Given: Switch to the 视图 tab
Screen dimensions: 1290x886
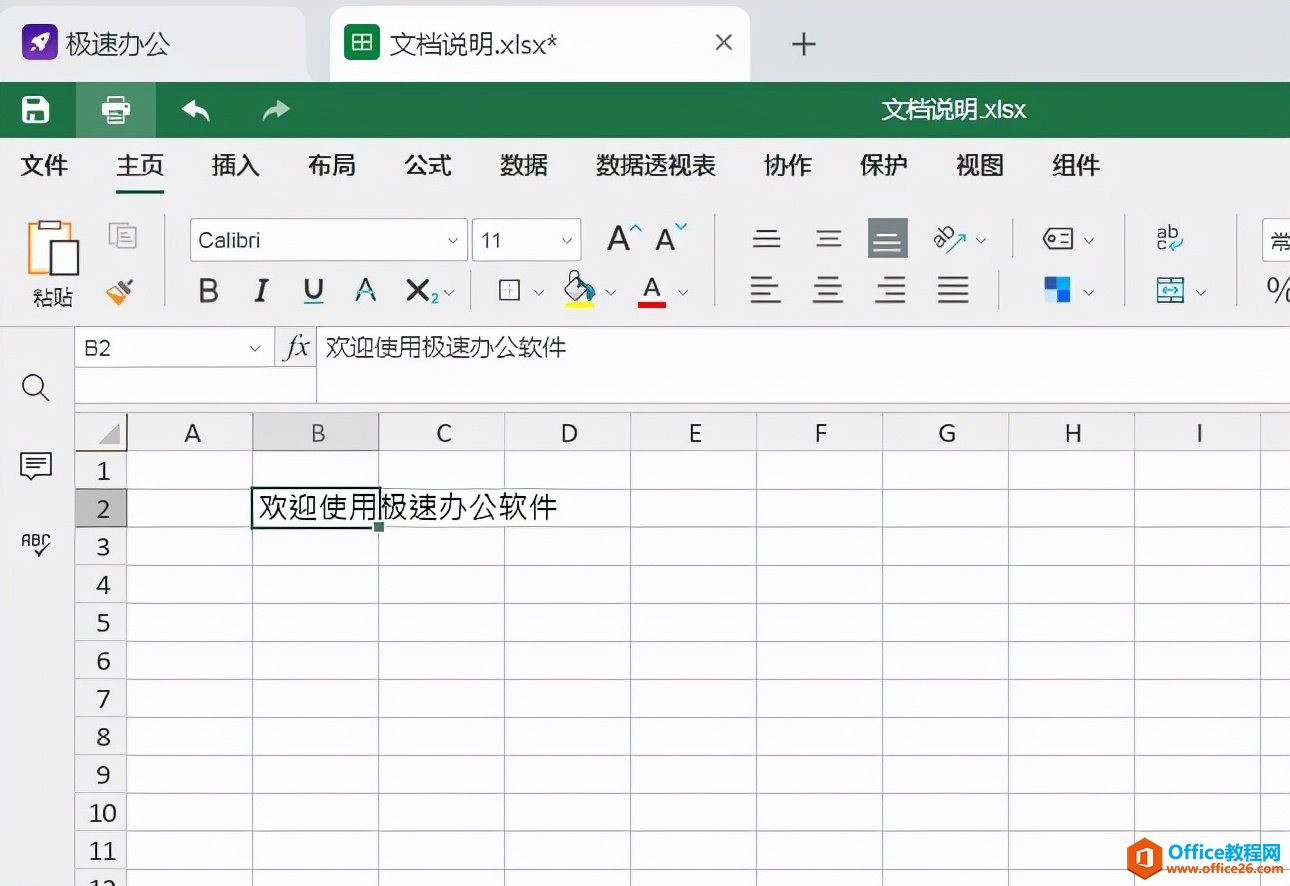Looking at the screenshot, I should click(x=980, y=166).
